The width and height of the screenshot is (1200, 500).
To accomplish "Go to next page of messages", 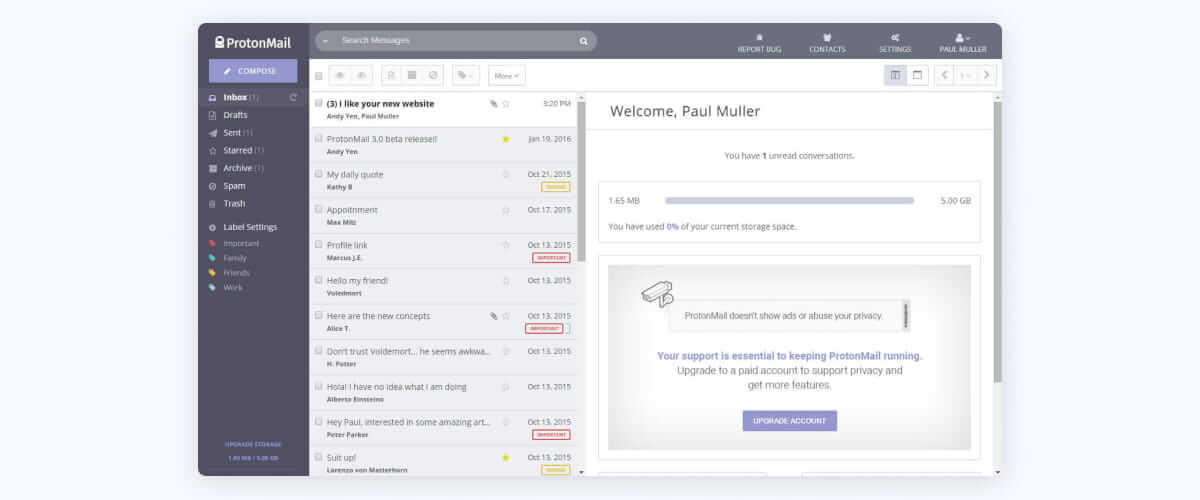I will tap(987, 75).
